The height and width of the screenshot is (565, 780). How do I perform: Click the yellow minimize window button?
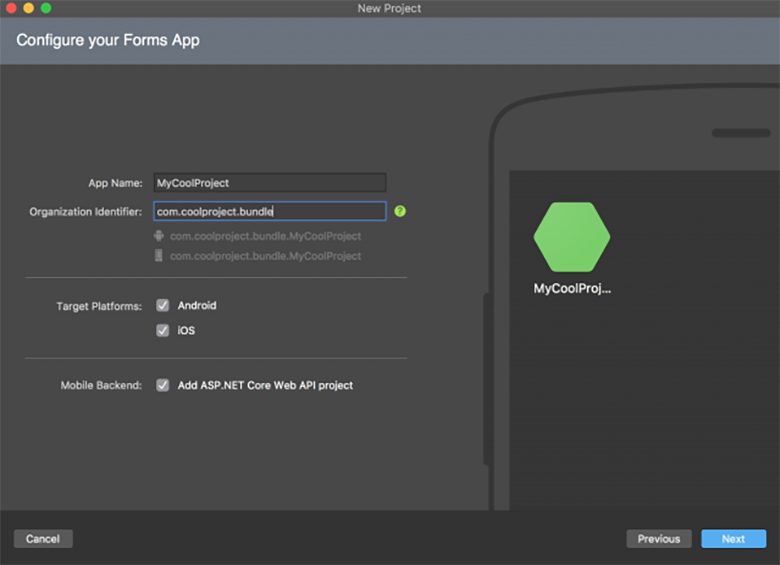point(29,8)
